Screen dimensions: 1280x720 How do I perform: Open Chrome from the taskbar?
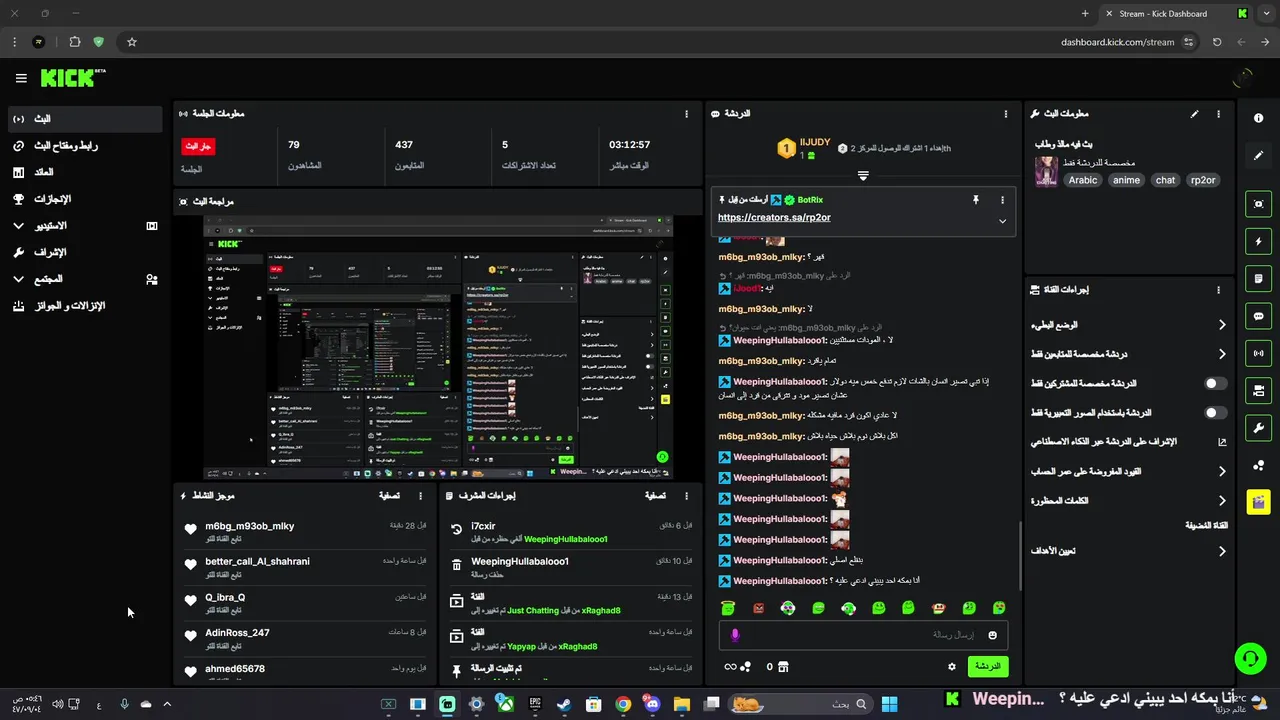coord(623,704)
